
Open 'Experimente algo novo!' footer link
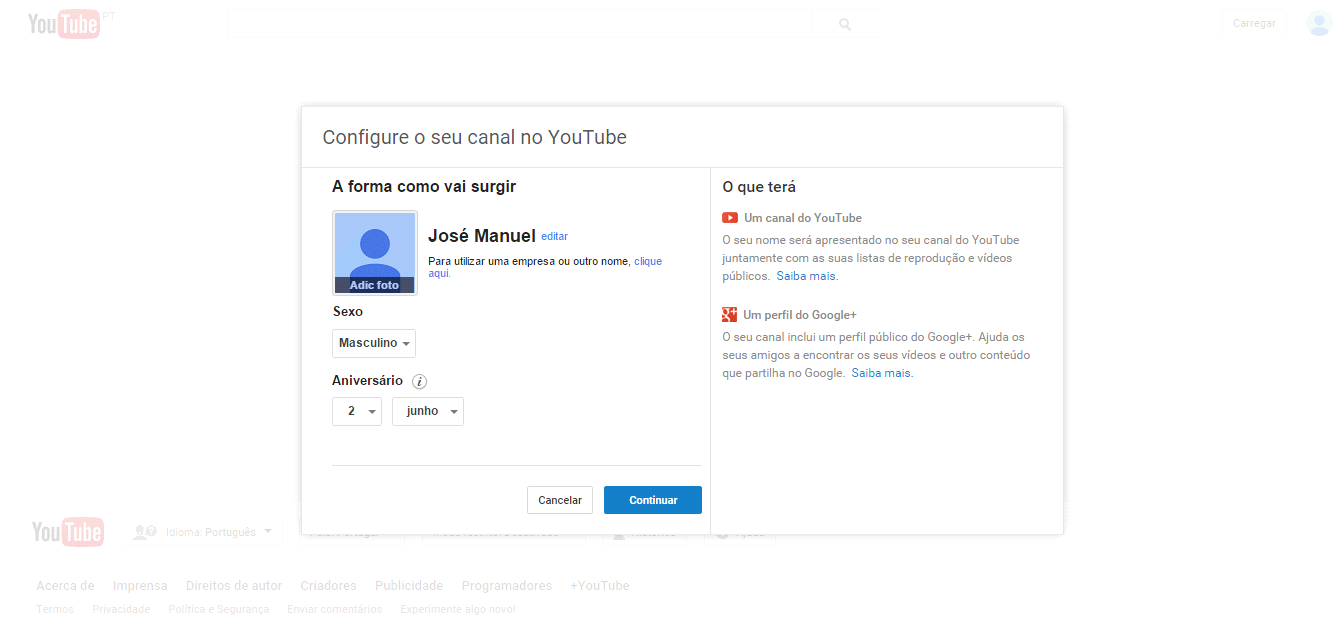point(458,609)
